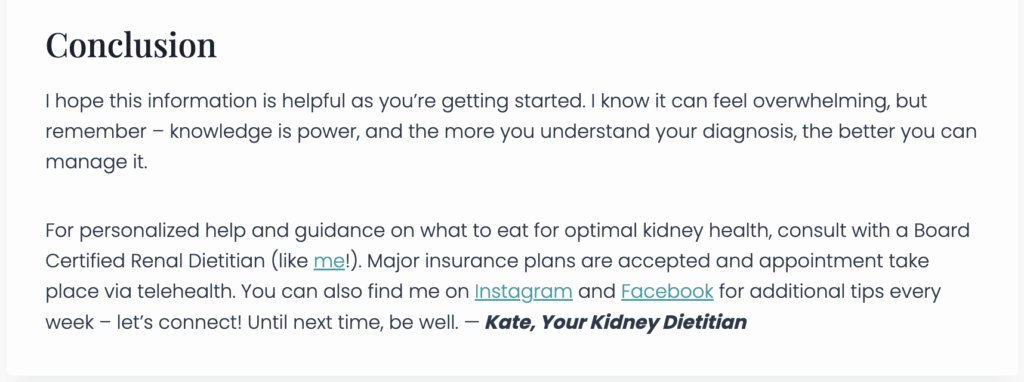Click the word "overwhelming" in first paragraph
The height and width of the screenshot is (382, 1024).
coord(801,102)
